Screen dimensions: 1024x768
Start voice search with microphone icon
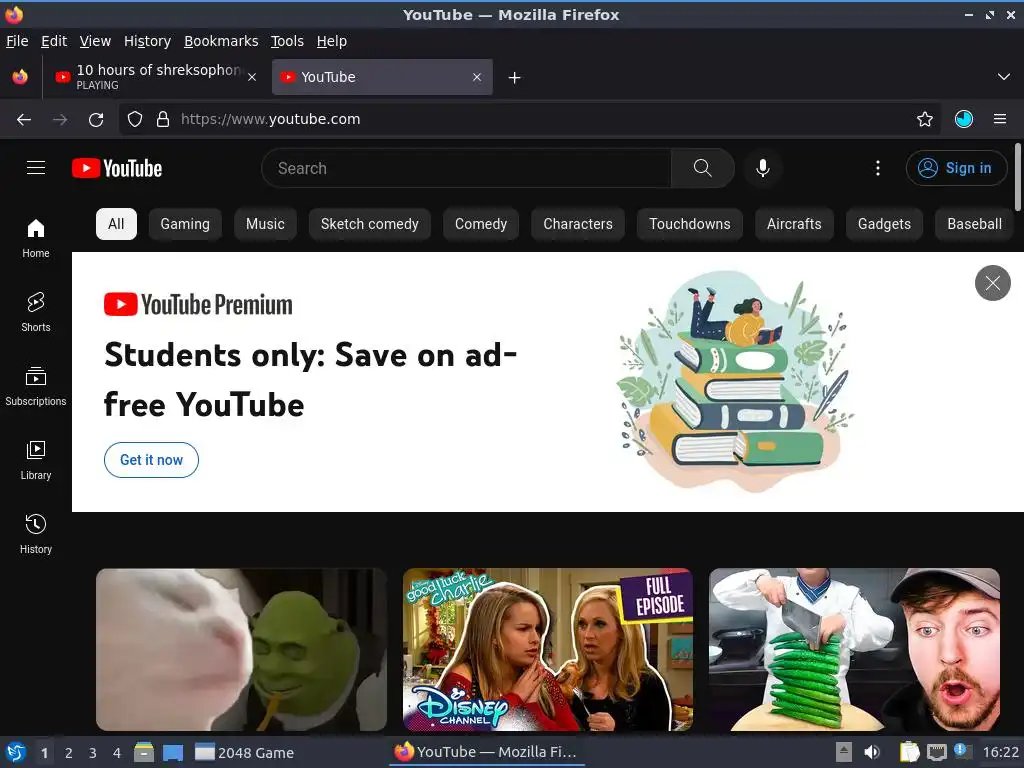(762, 168)
